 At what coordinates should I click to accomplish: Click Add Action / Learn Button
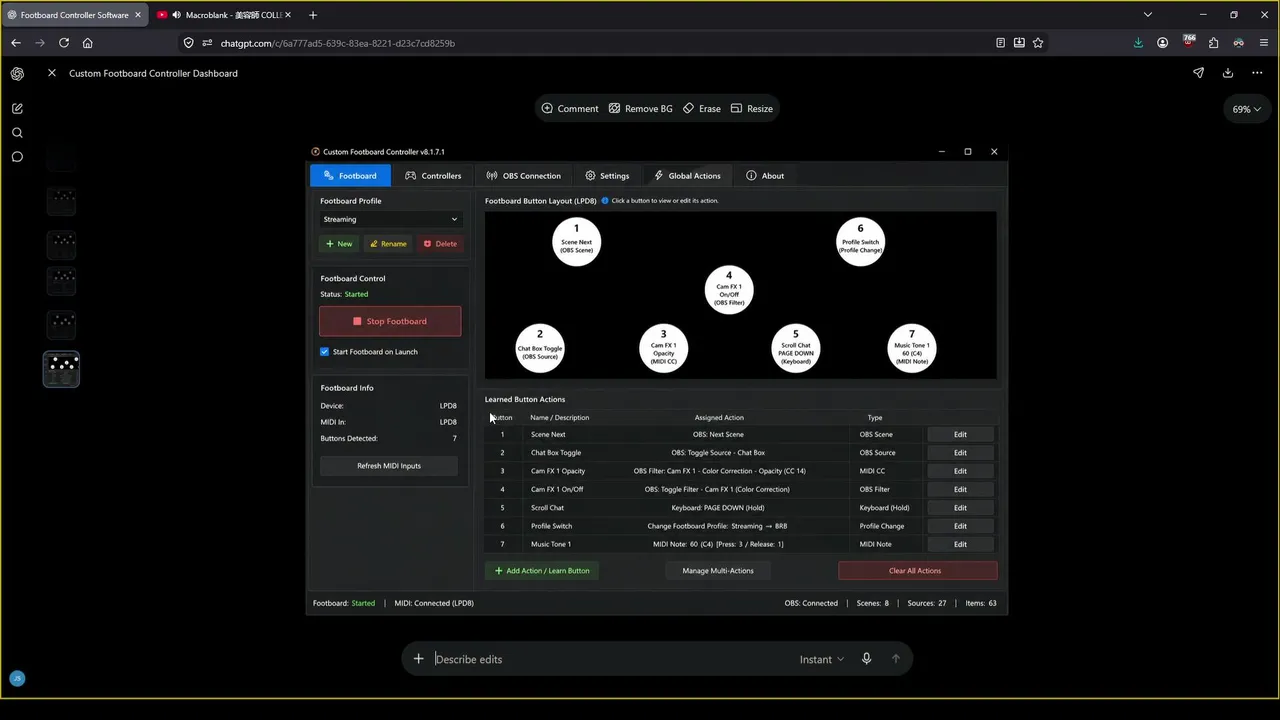coord(542,571)
